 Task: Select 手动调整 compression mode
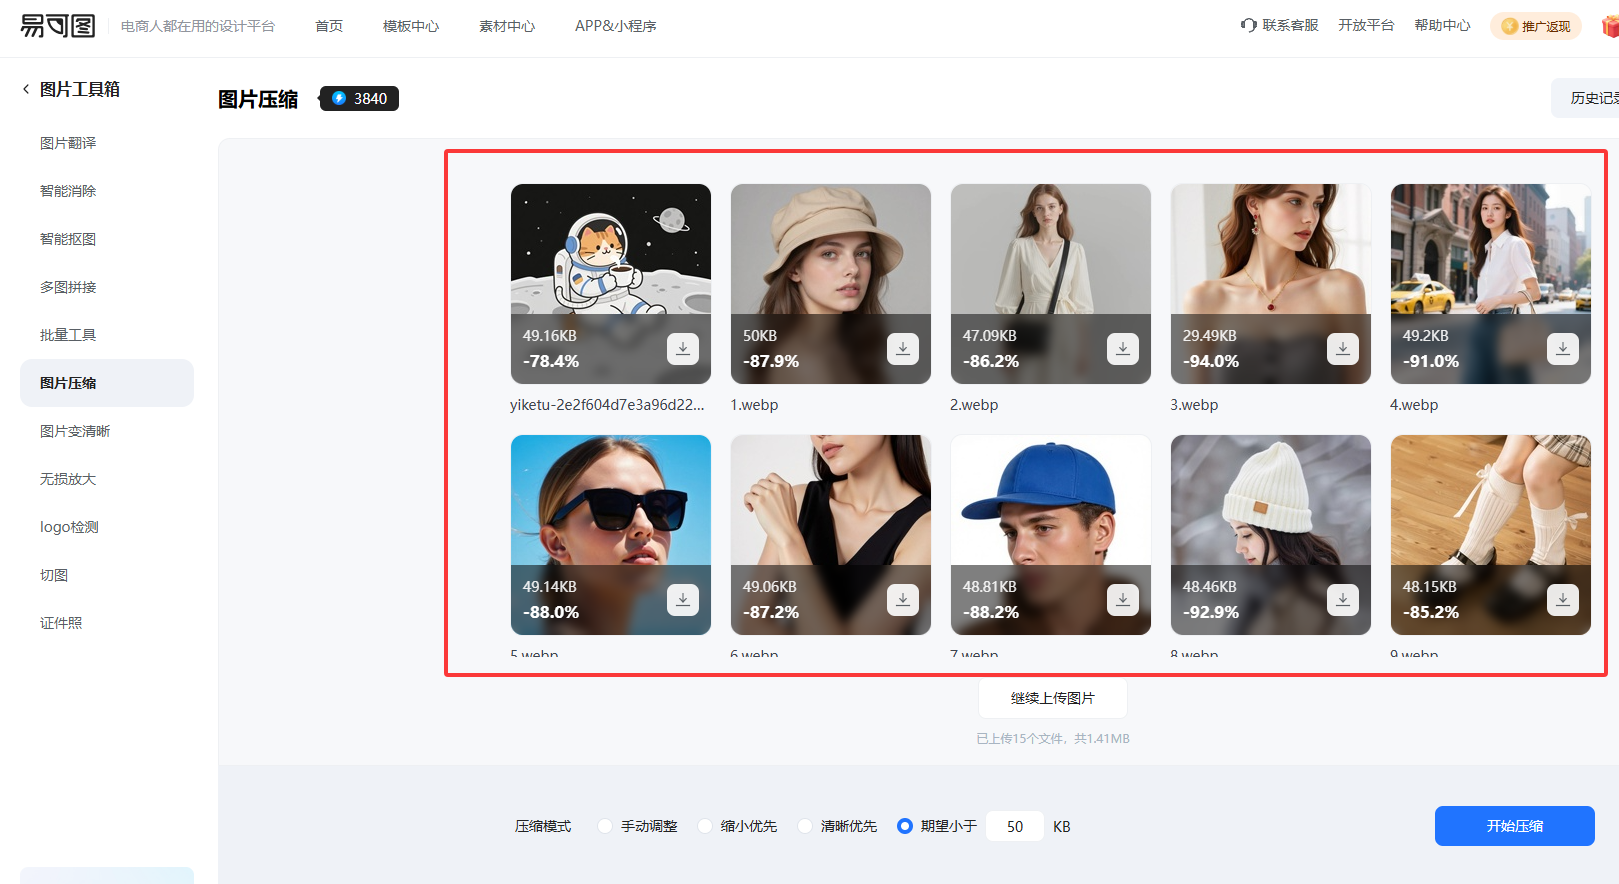point(605,826)
